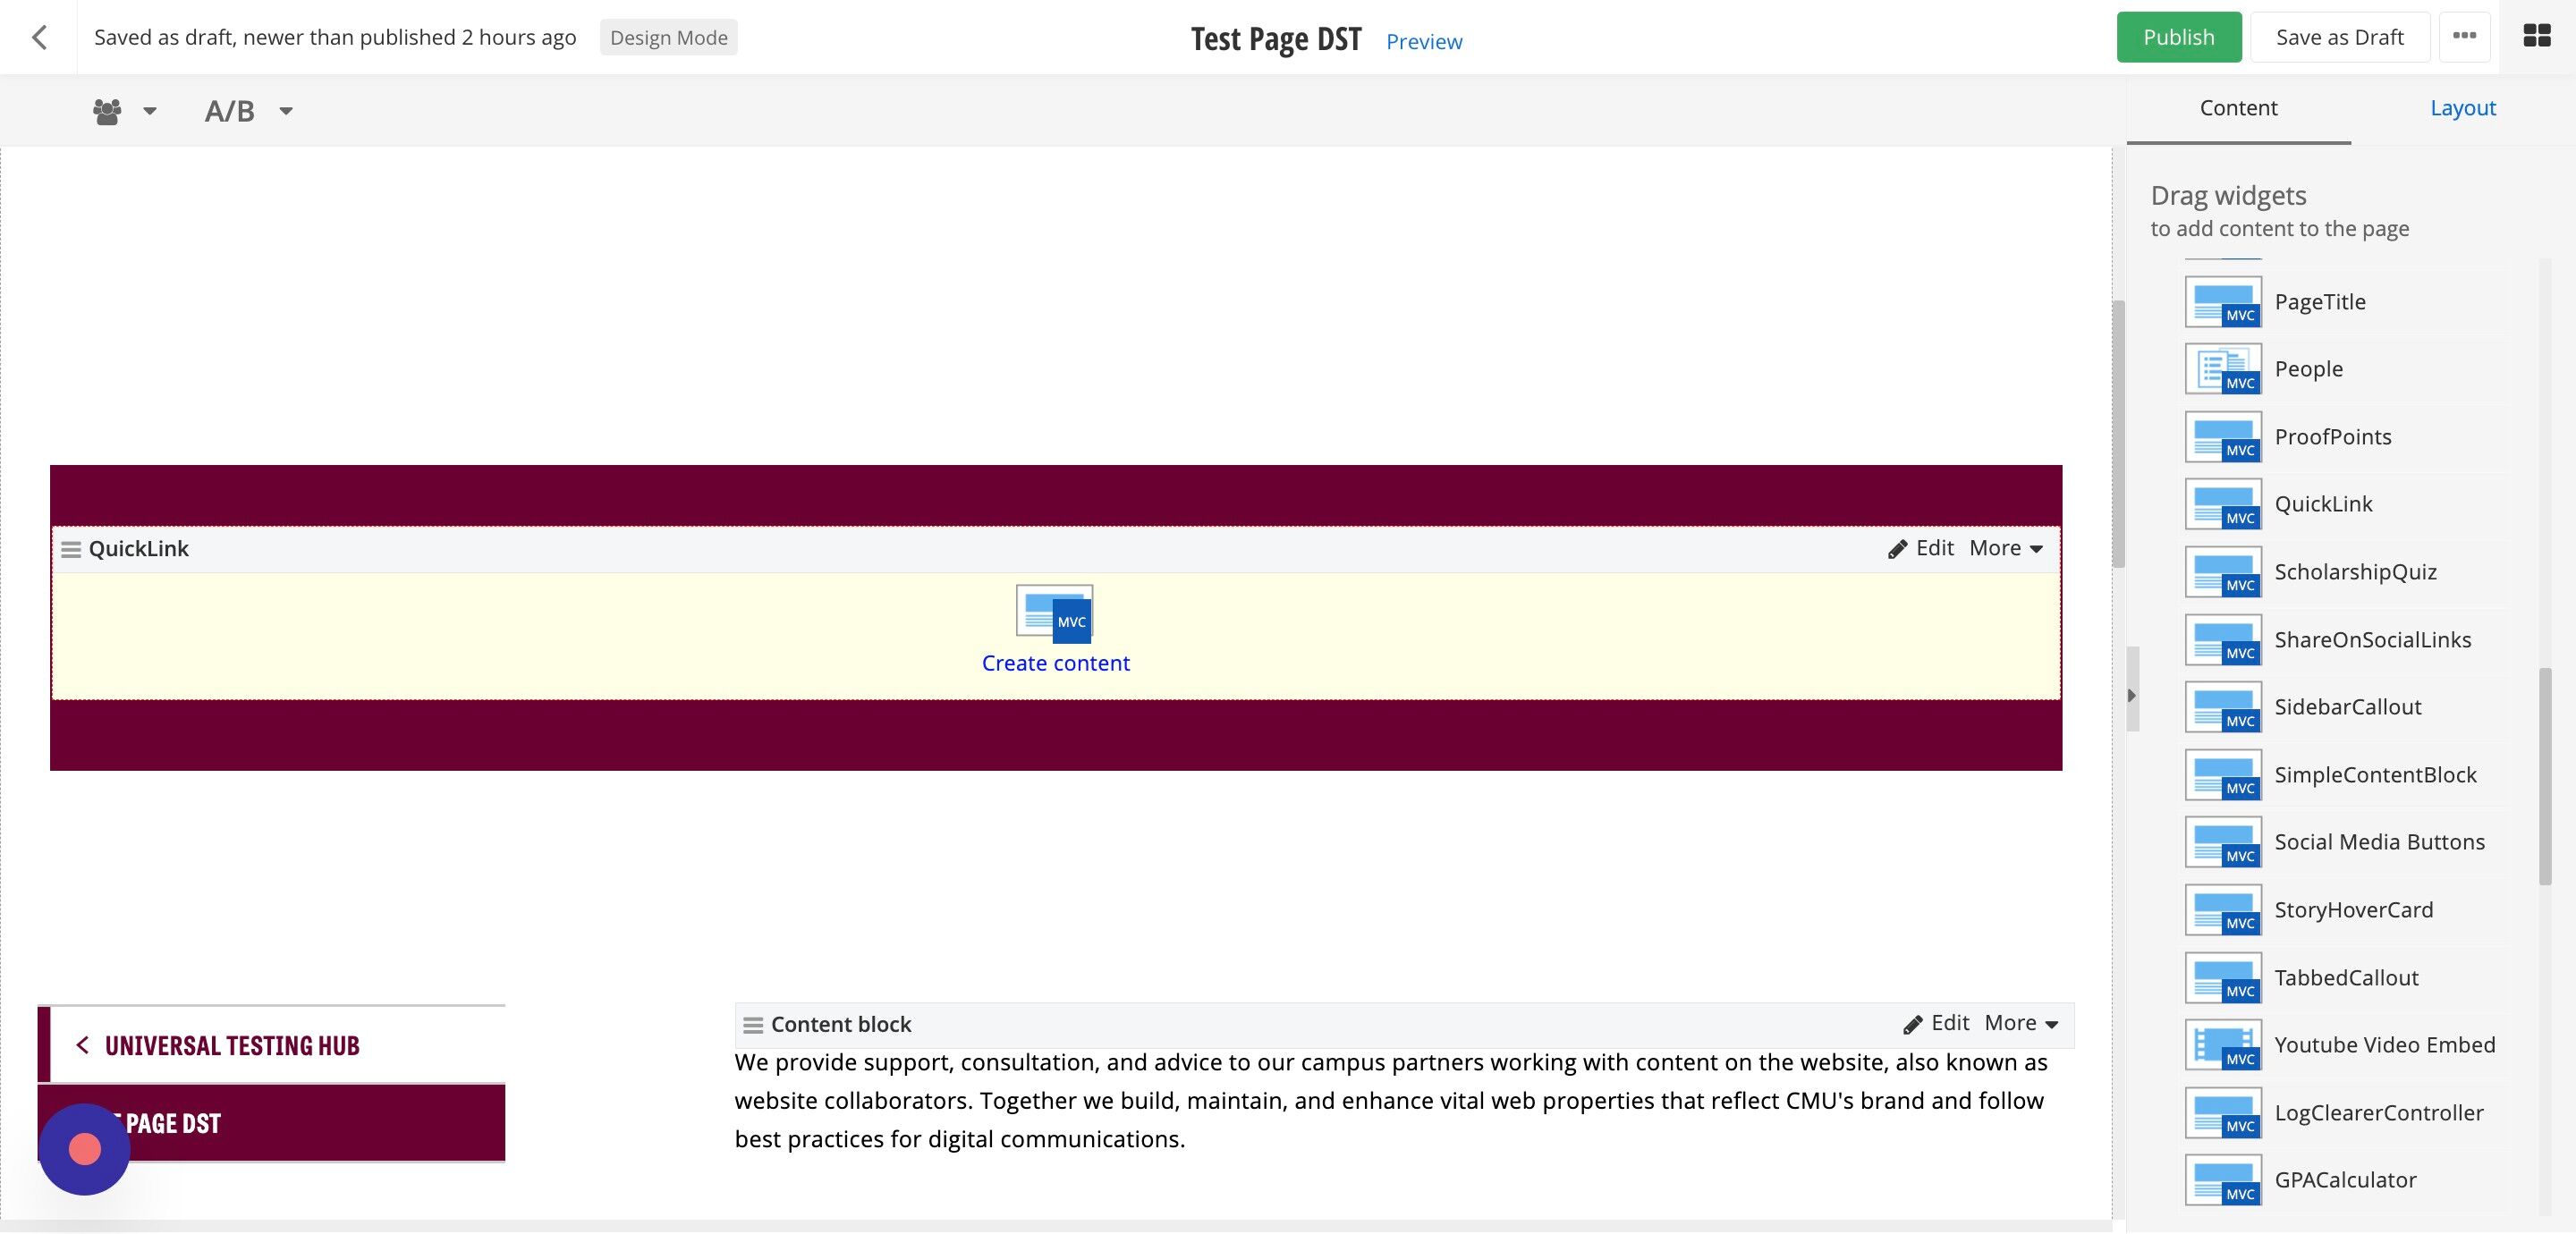Click Save as Draft button
This screenshot has width=2576, height=1234.
tap(2339, 38)
